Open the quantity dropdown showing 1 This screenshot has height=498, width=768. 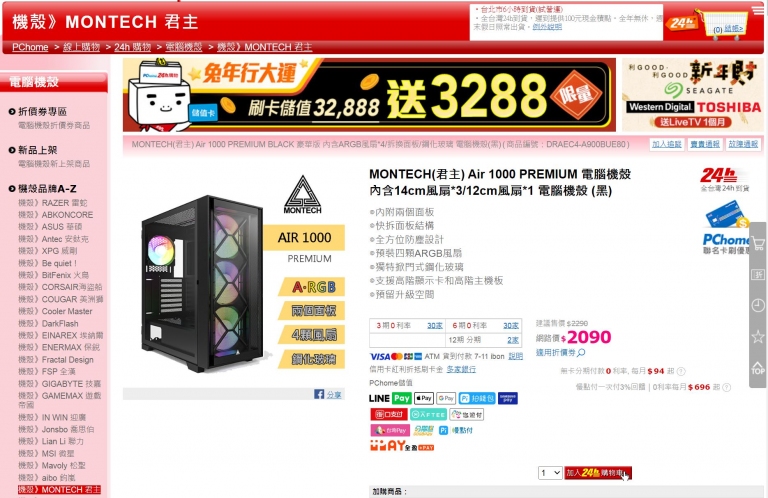(x=550, y=473)
